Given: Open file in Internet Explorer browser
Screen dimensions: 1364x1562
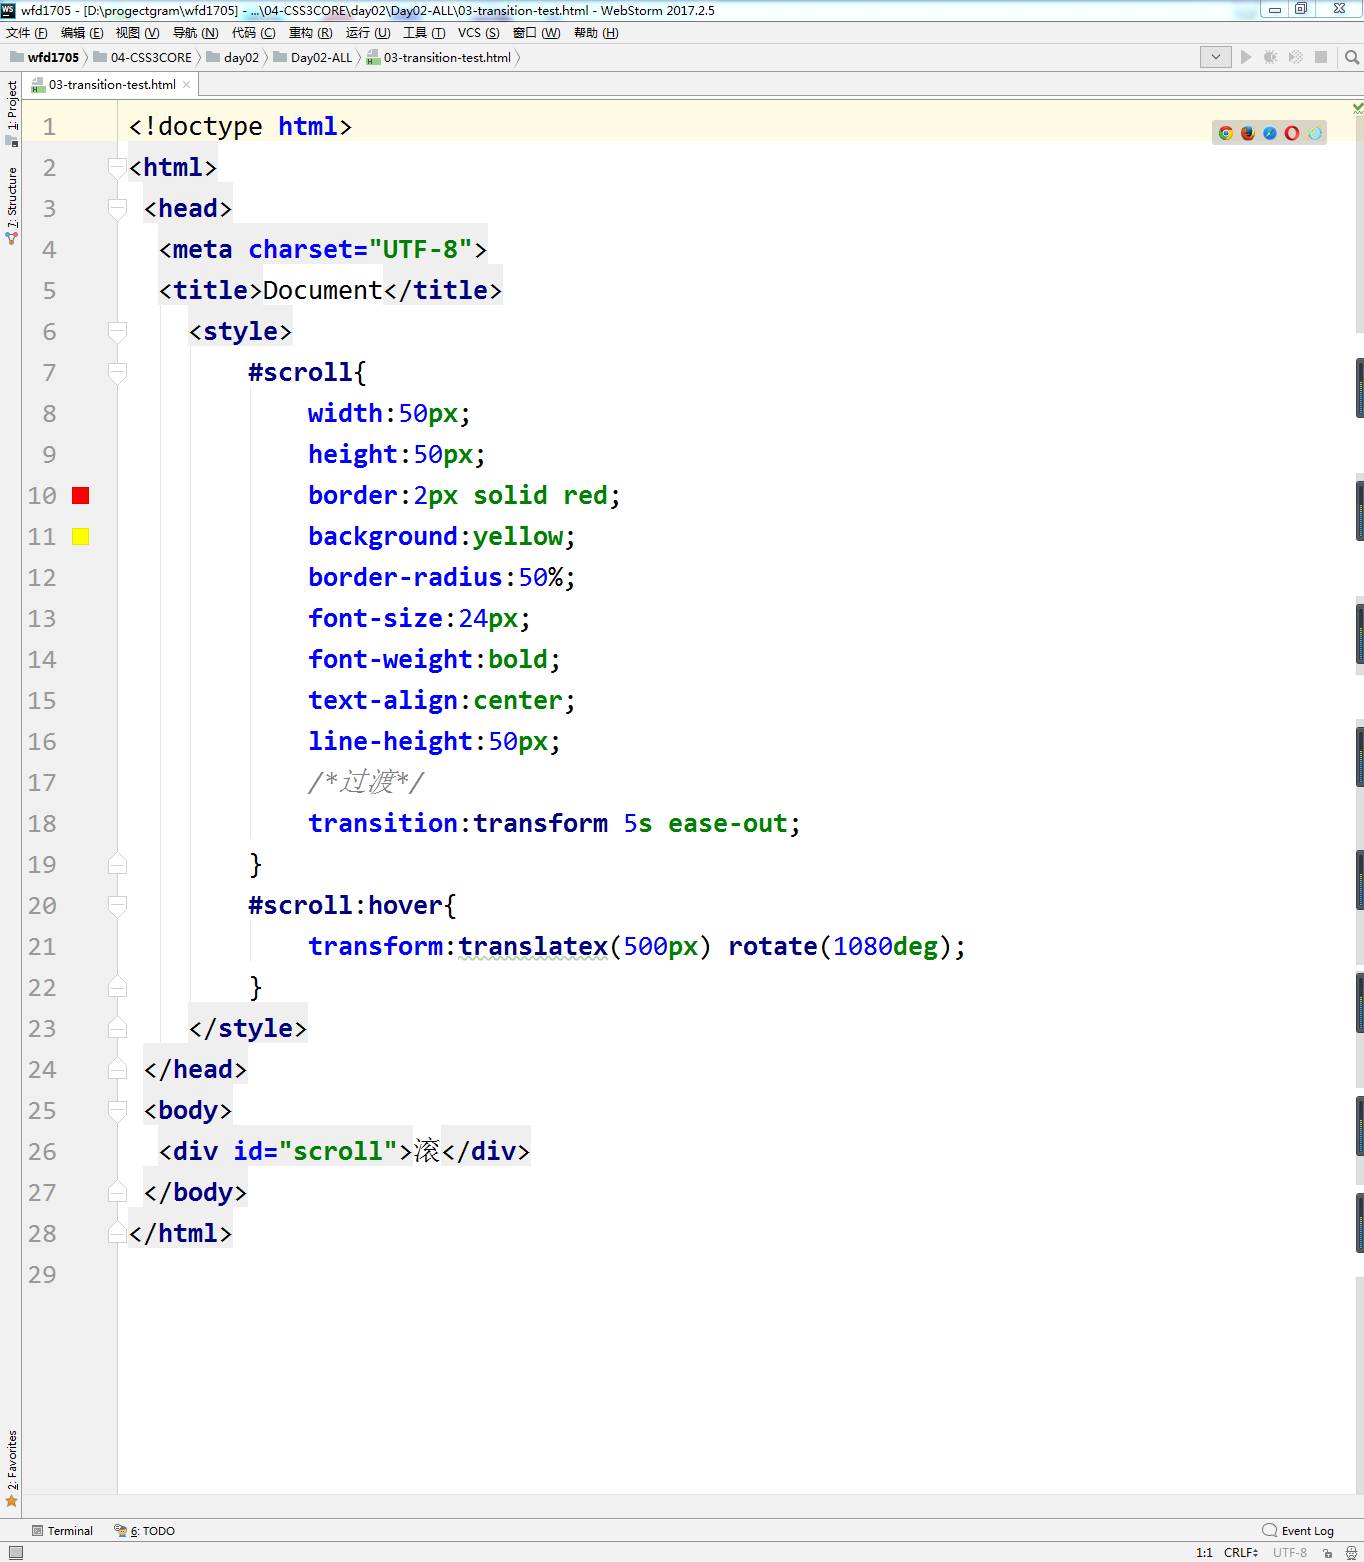Looking at the screenshot, I should (x=1314, y=133).
